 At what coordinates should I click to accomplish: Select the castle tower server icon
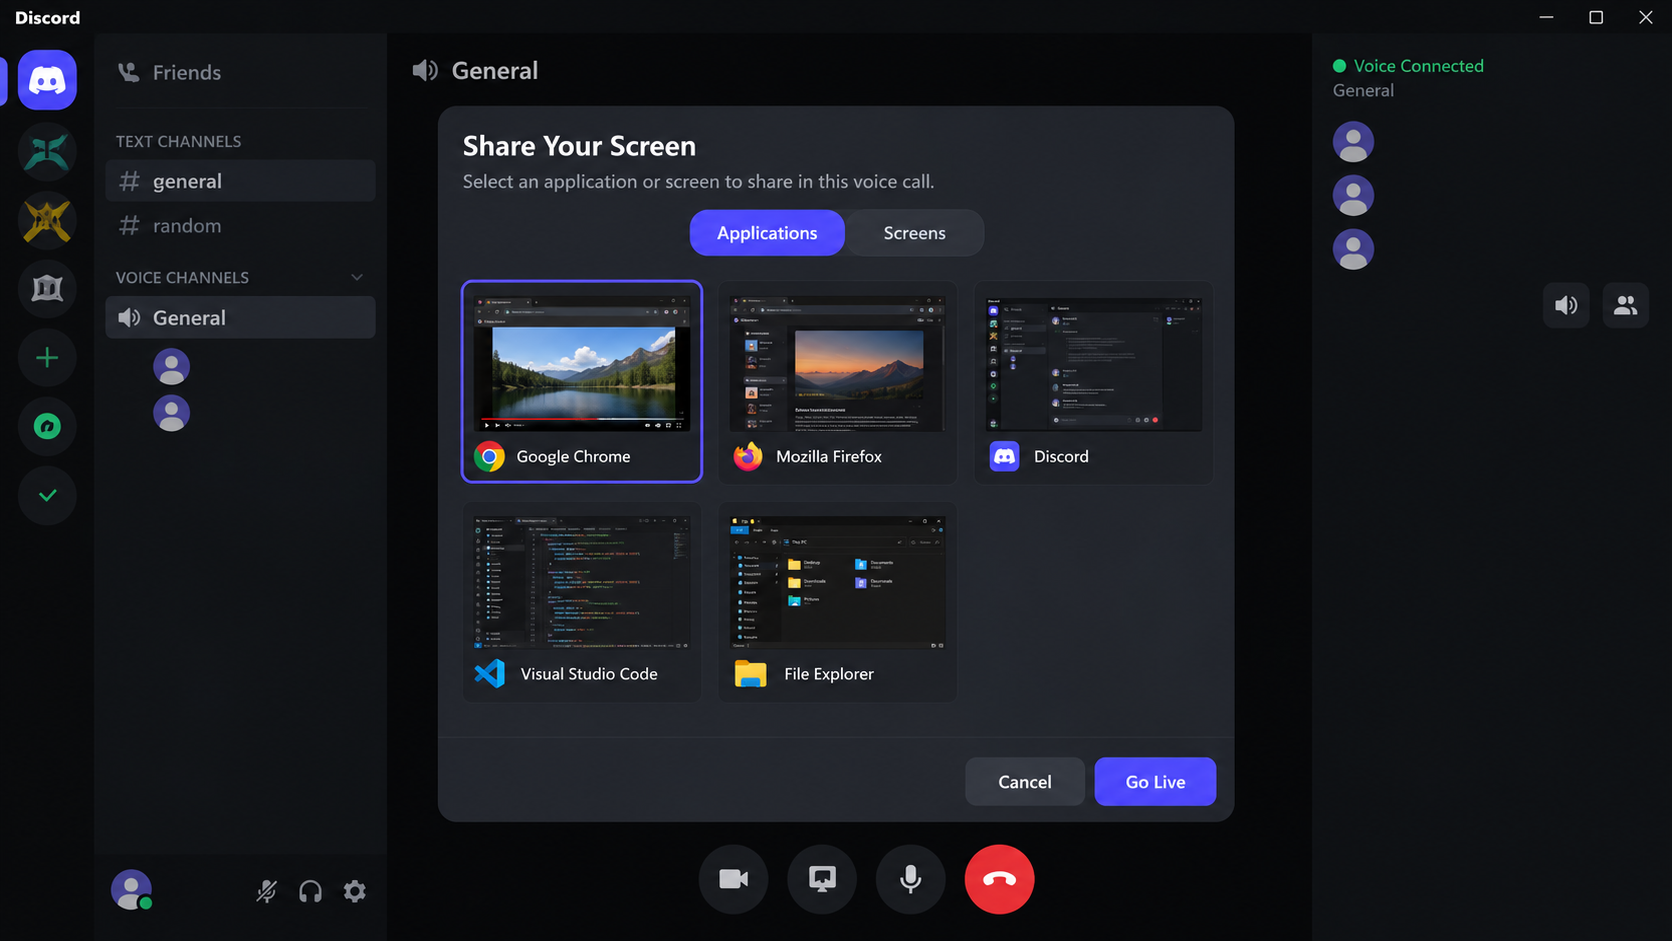47,289
